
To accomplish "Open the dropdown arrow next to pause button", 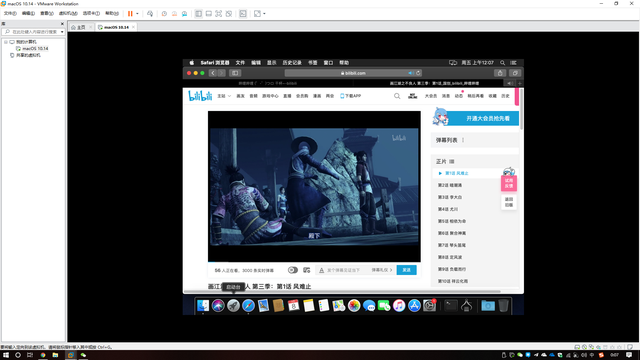I will click(x=137, y=13).
